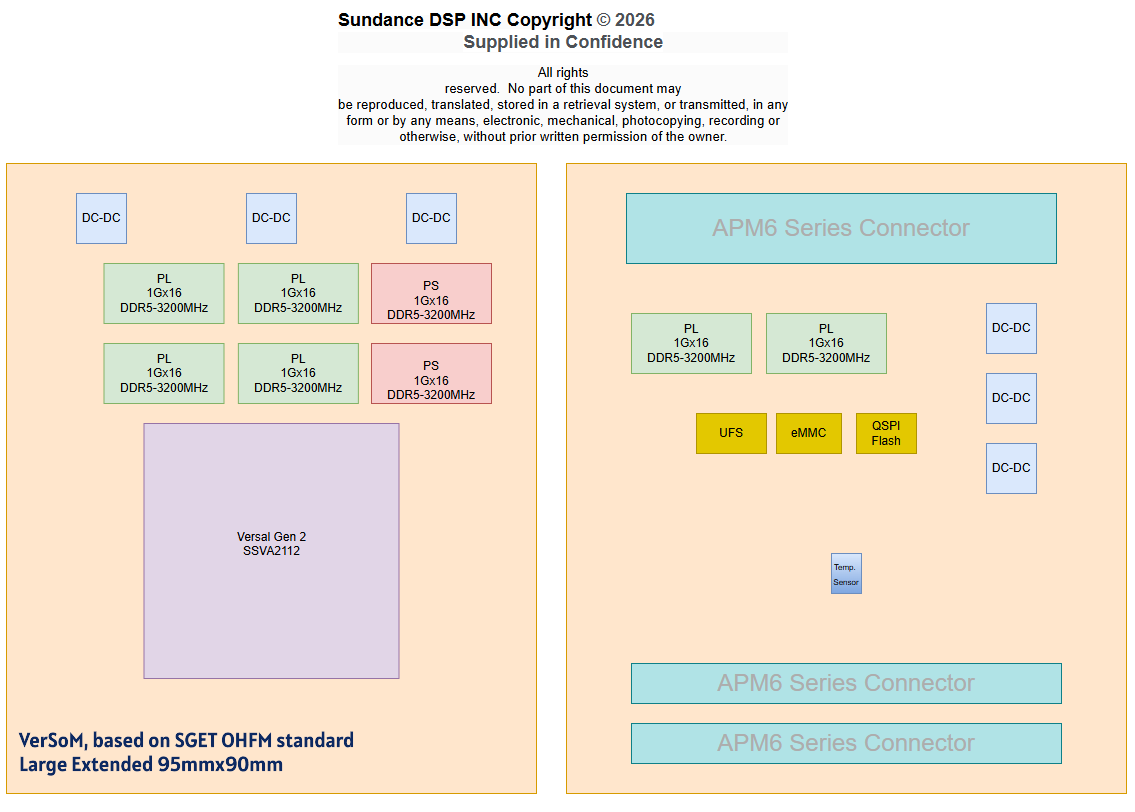Select the QSPI Flash block

tap(886, 433)
